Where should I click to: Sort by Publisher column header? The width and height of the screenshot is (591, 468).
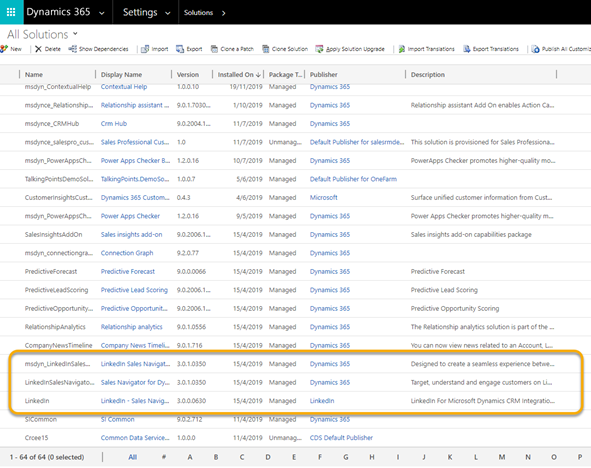tap(324, 75)
